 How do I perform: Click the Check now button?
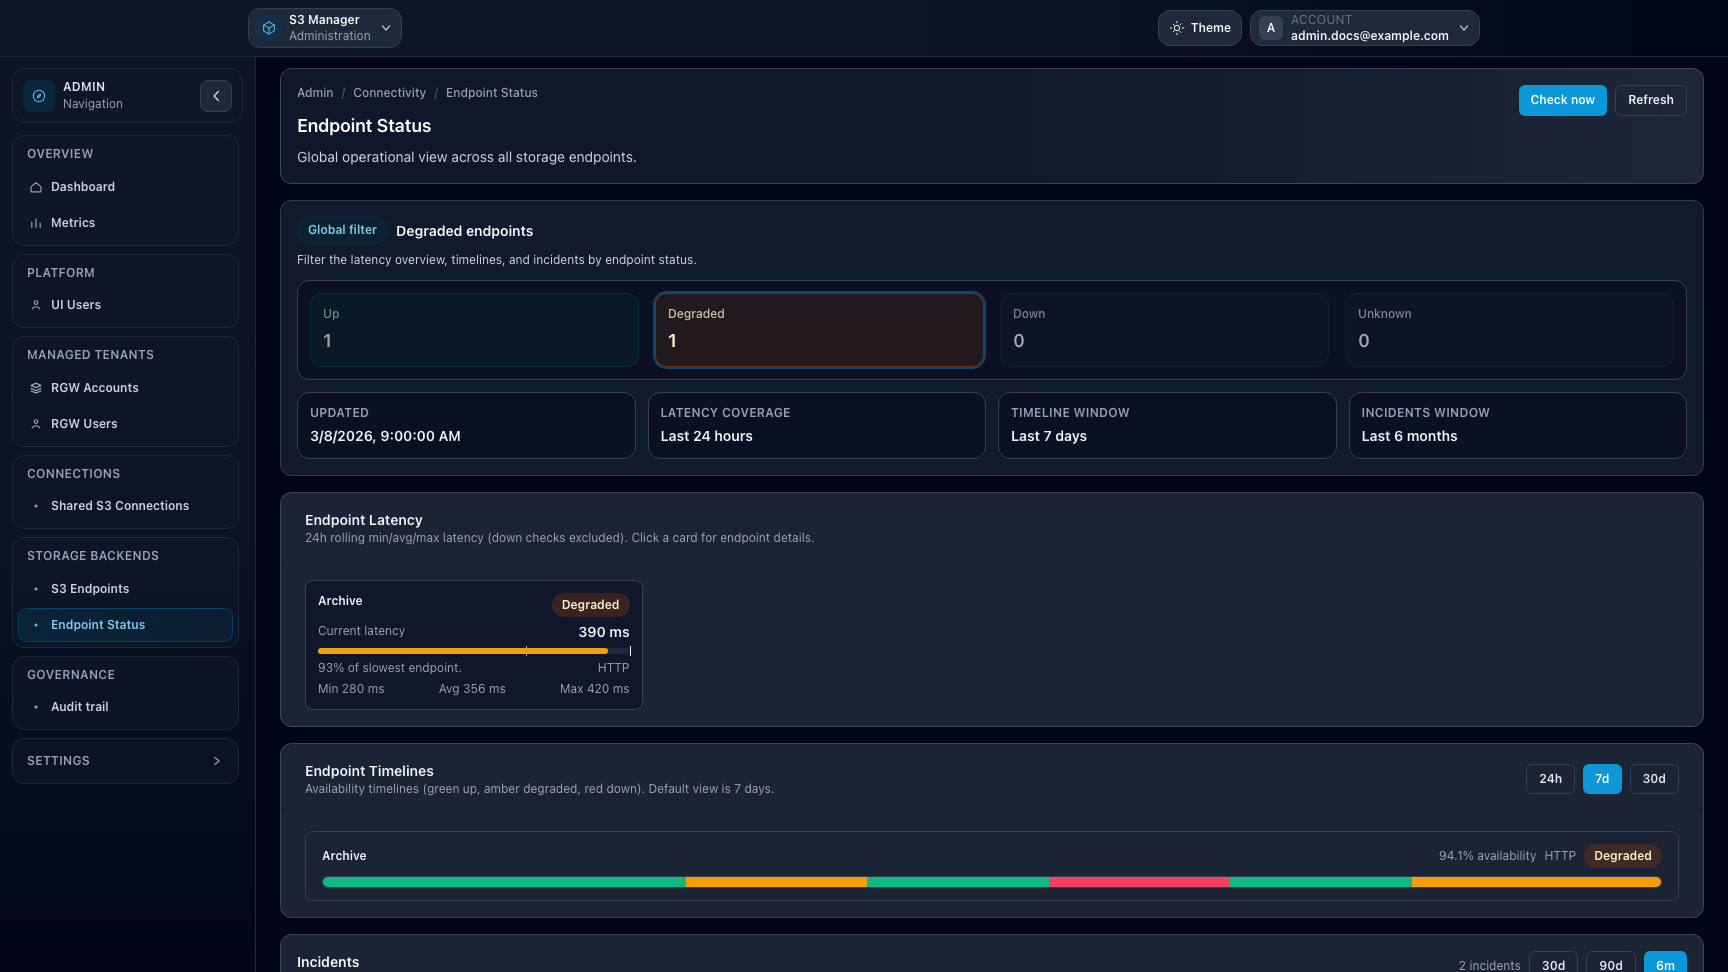click(x=1562, y=100)
